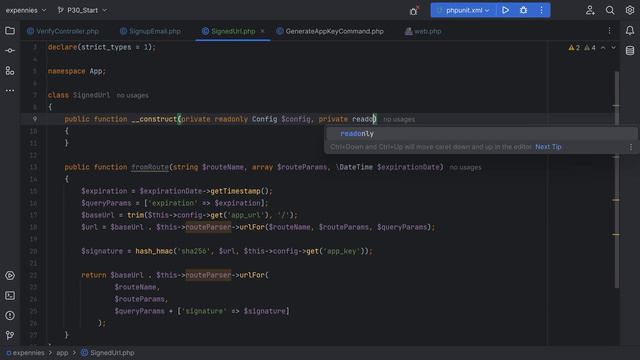Switch to GenerateAppKeyCommand.php tab

(x=330, y=31)
